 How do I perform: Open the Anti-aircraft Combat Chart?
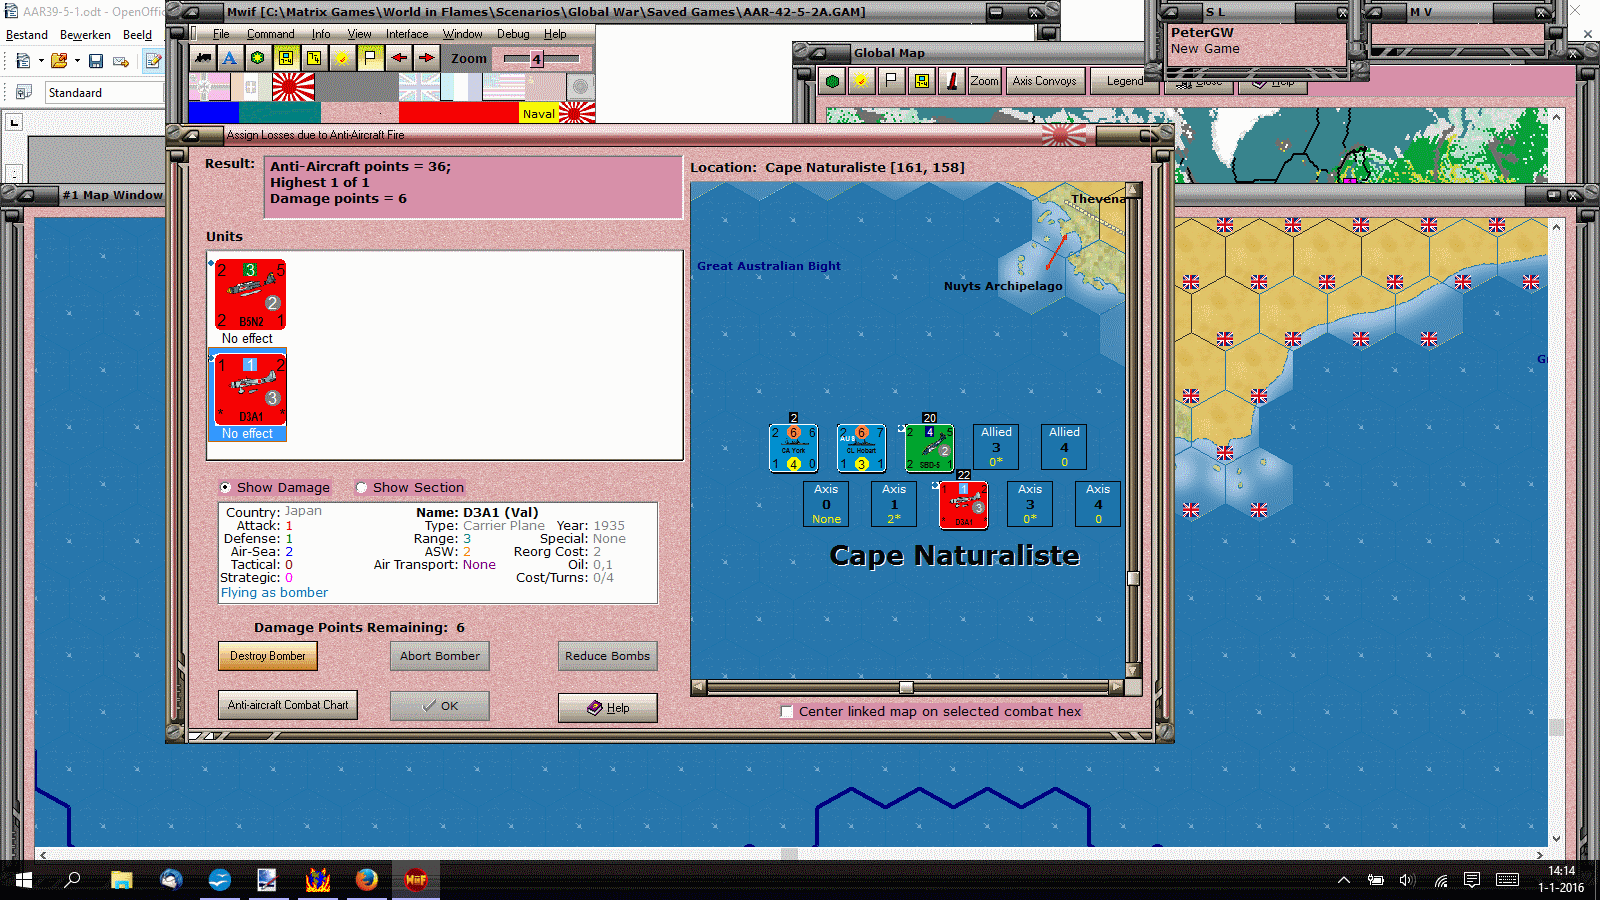pyautogui.click(x=288, y=705)
